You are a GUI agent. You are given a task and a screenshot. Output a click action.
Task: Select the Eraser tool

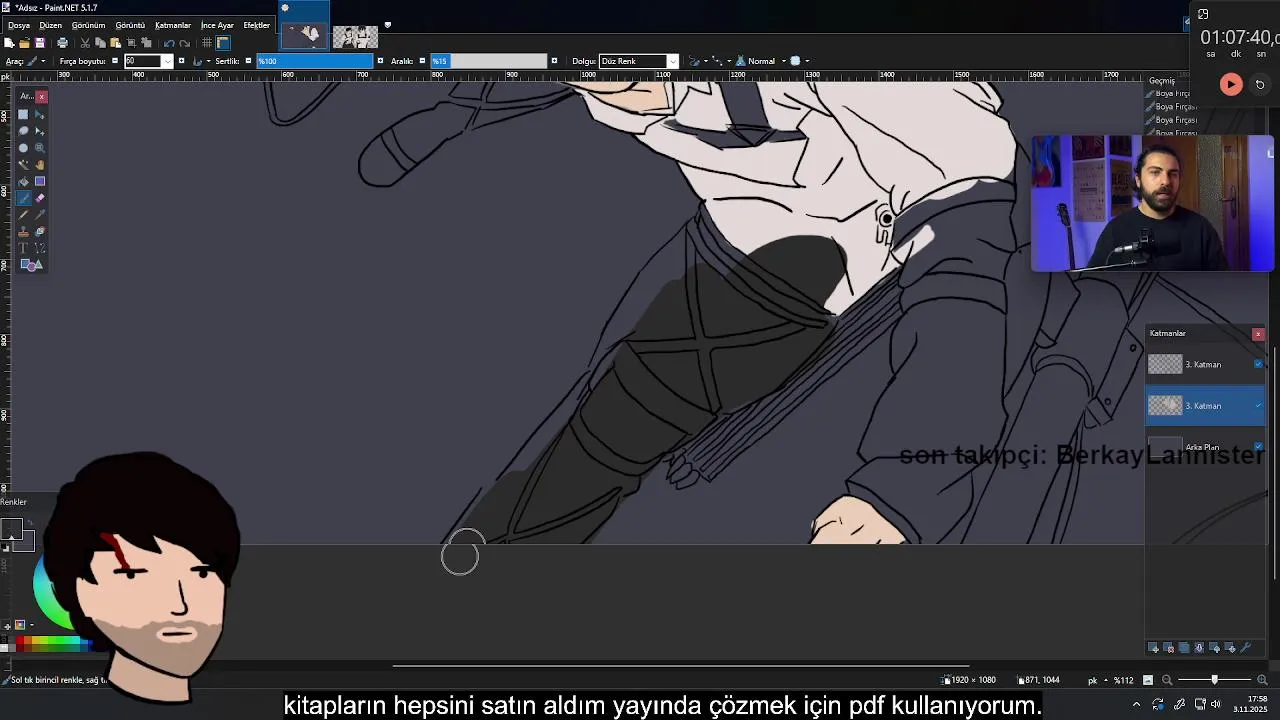tap(40, 198)
